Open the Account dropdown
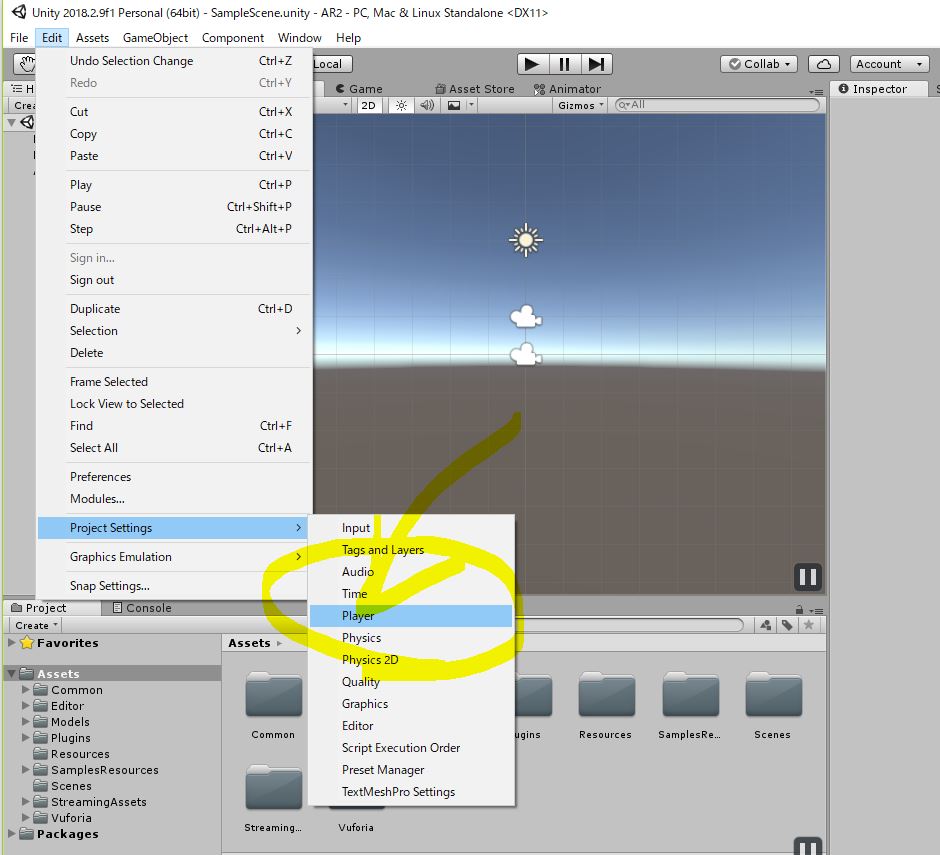Image resolution: width=940 pixels, height=855 pixels. 889,64
